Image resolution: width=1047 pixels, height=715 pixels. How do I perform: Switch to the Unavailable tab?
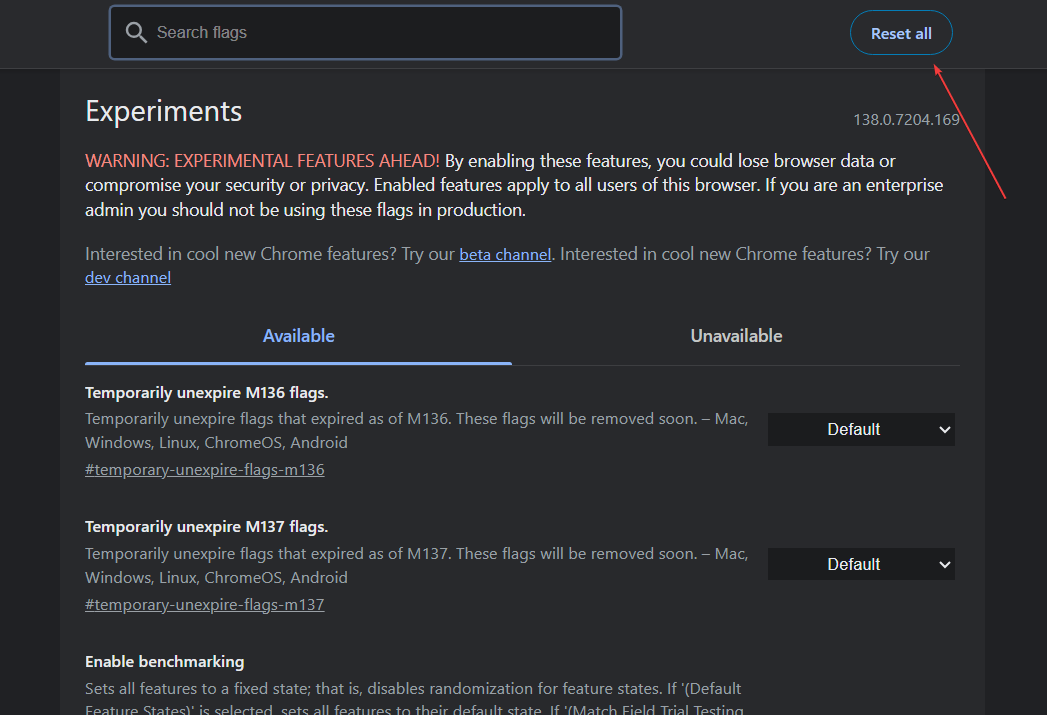coord(736,336)
